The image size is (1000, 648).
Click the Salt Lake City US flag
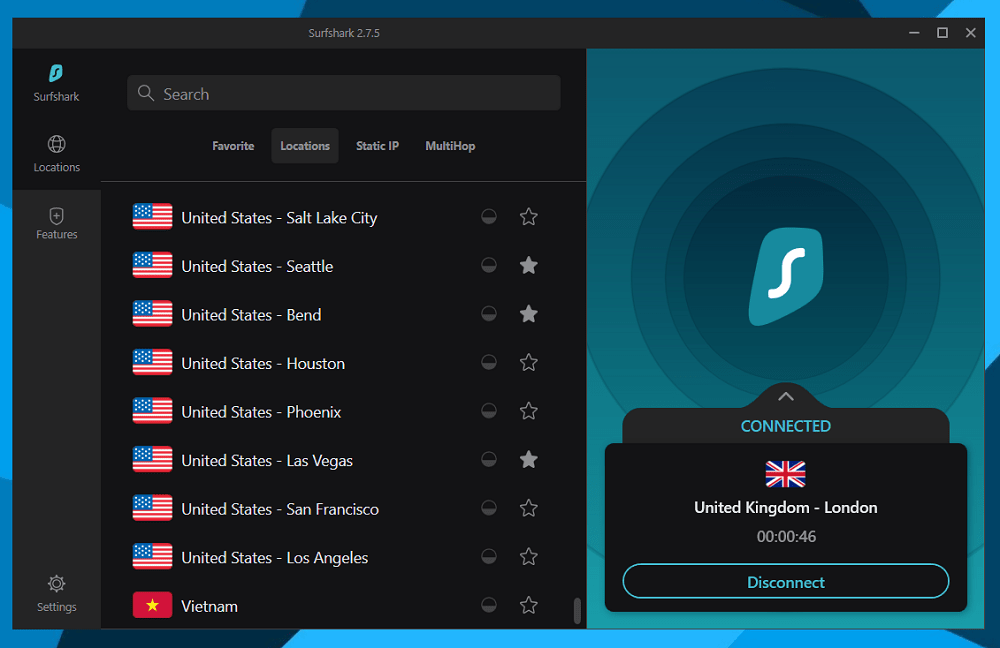pyautogui.click(x=152, y=217)
